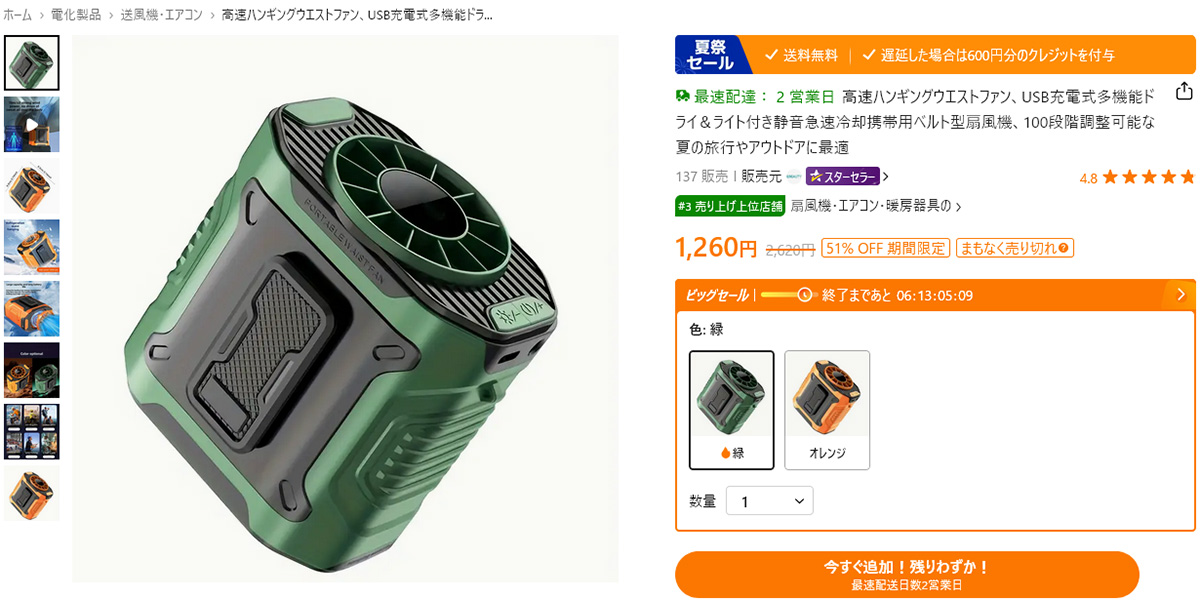This screenshot has width=1200, height=600.
Task: Click the seller logo next to 販売元
Action: (794, 177)
